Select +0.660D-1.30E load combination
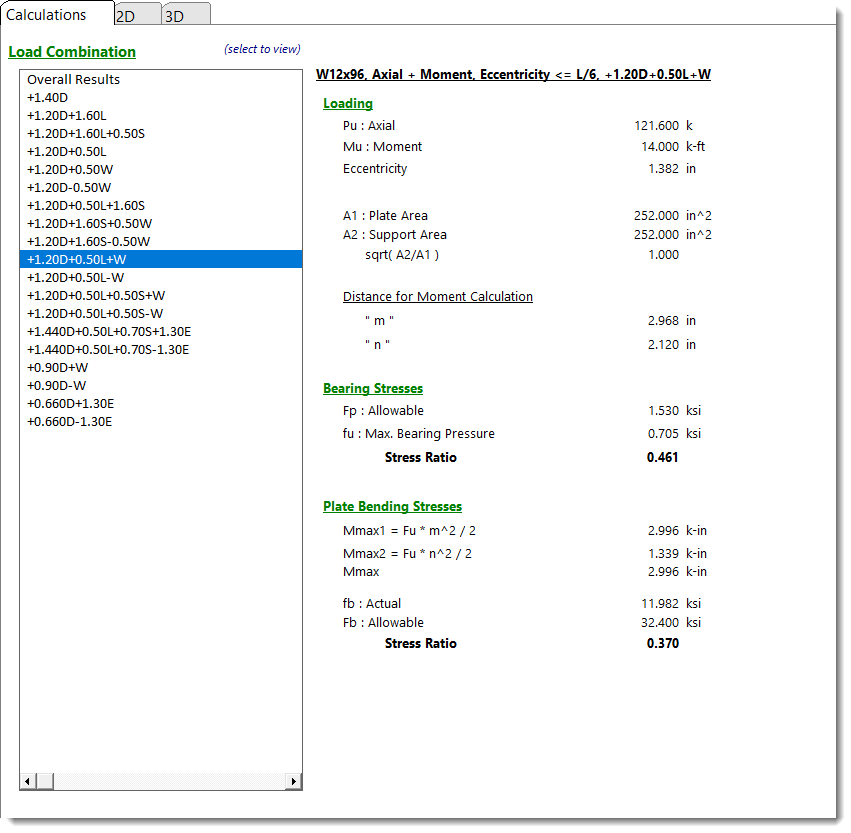Screen dimensions: 851x833 (x=69, y=422)
